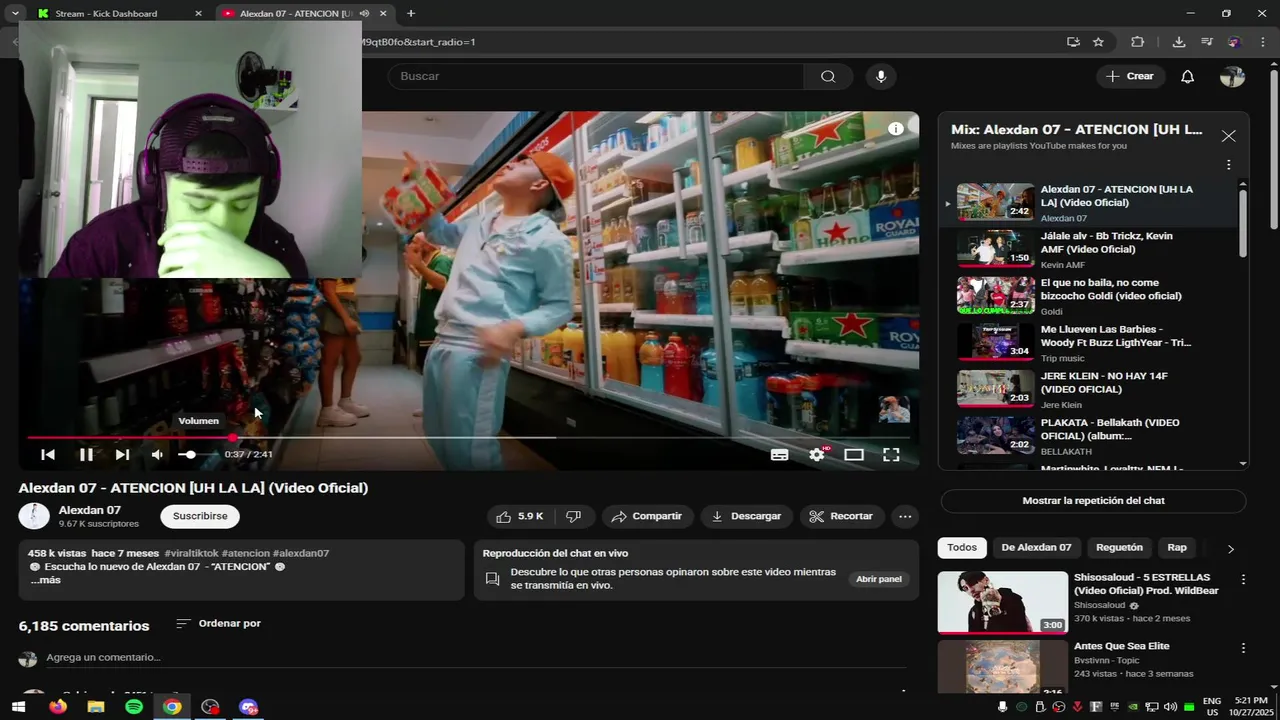The image size is (1280, 720).
Task: Mute the video using the speaker icon
Action: [157, 454]
